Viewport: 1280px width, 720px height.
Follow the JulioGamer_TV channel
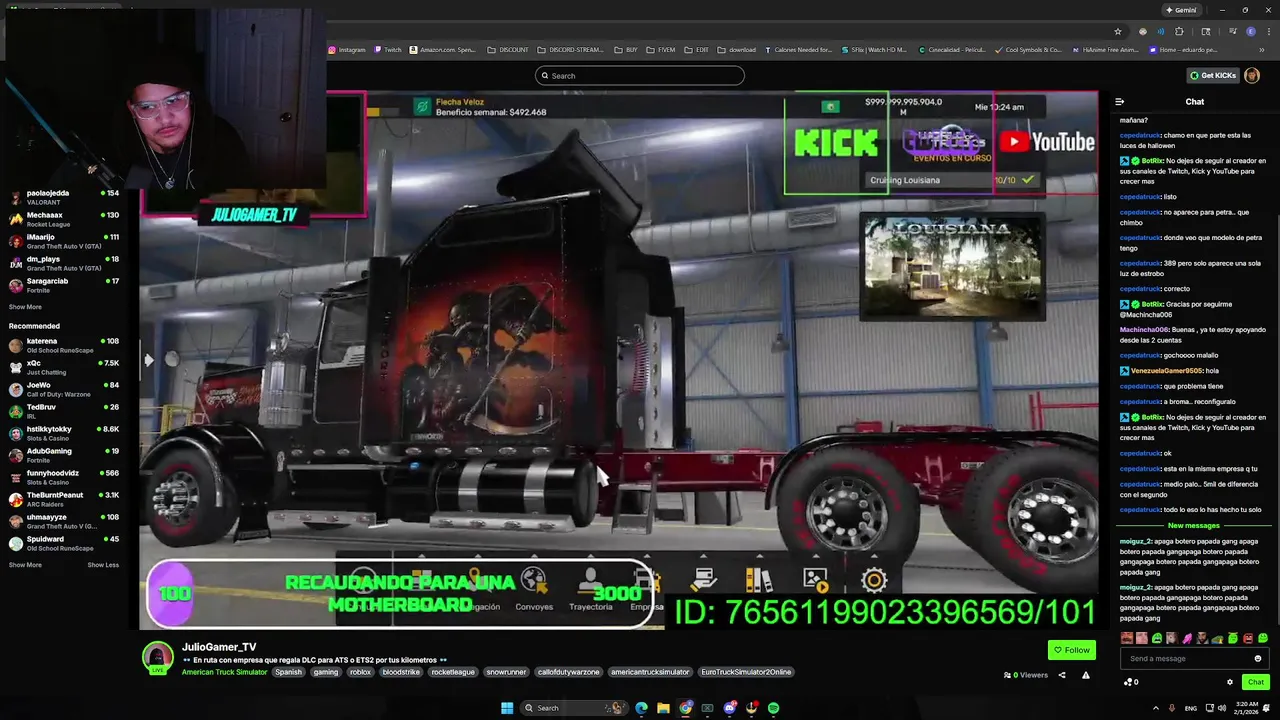click(x=1070, y=650)
